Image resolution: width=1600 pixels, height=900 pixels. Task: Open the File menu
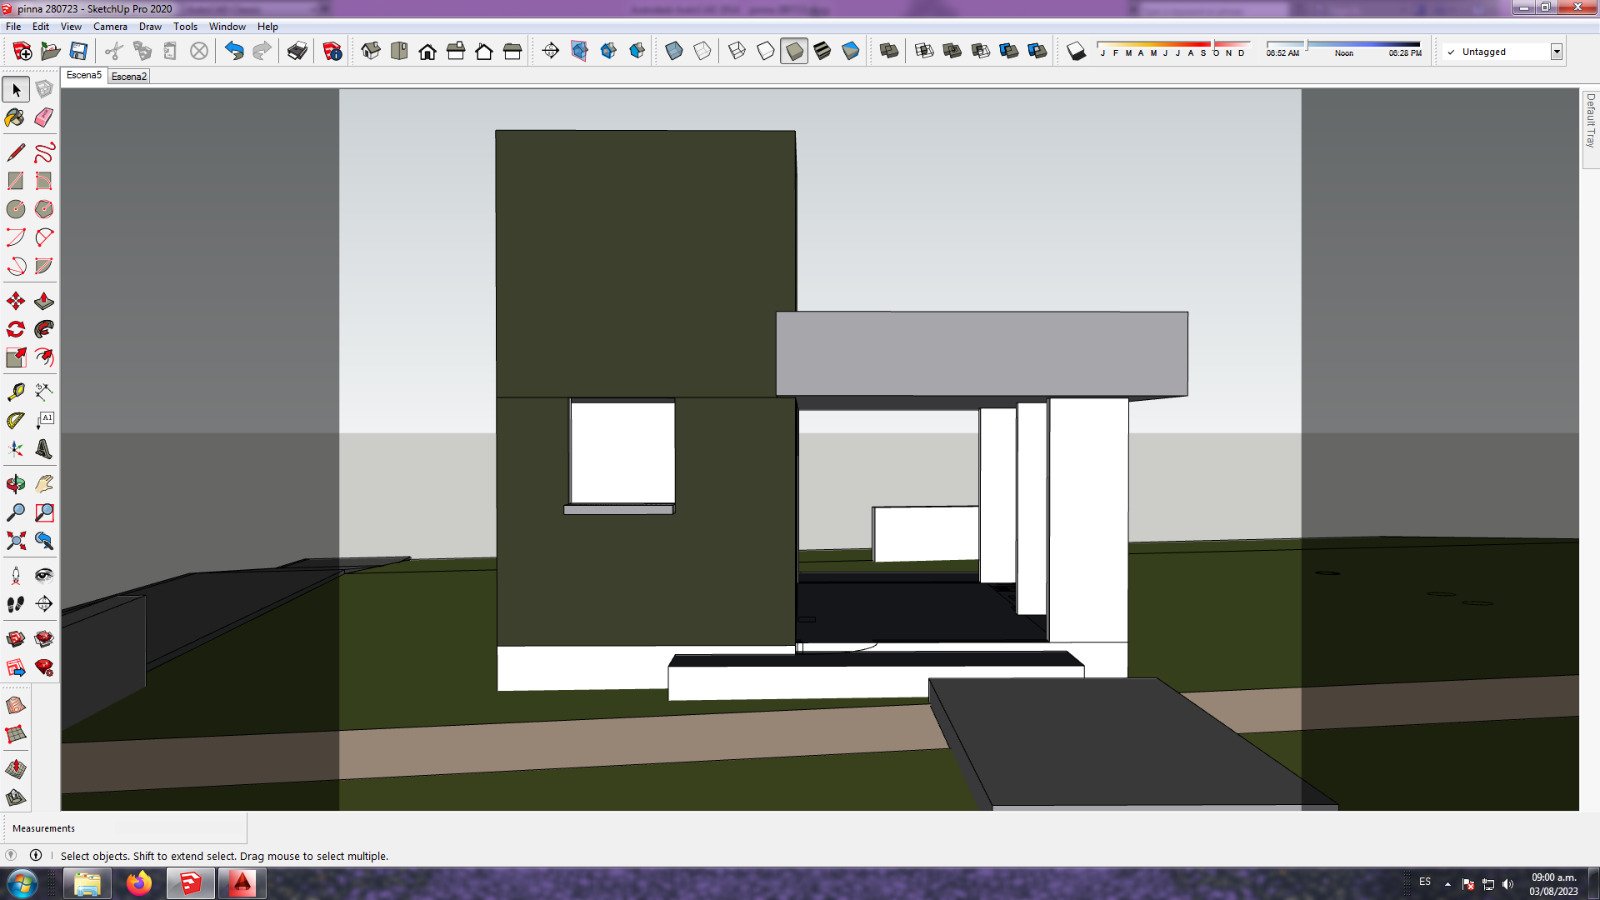14,27
